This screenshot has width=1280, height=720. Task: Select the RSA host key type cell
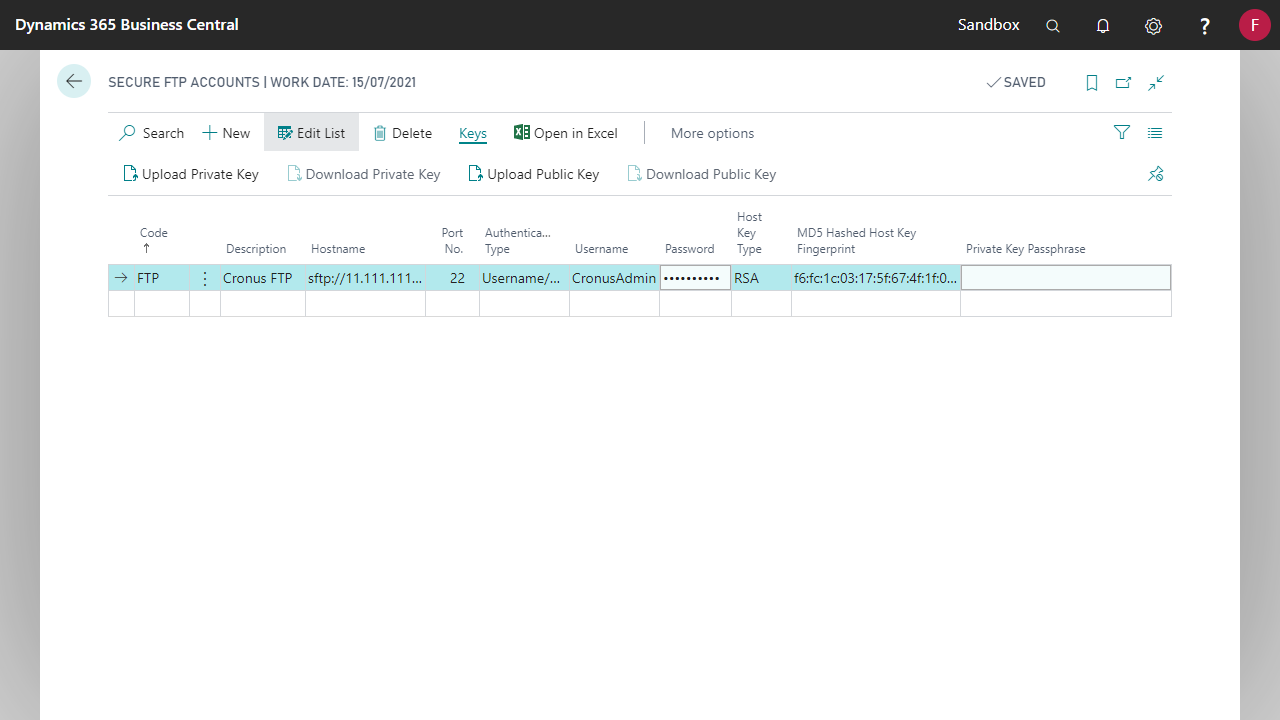pyautogui.click(x=761, y=278)
